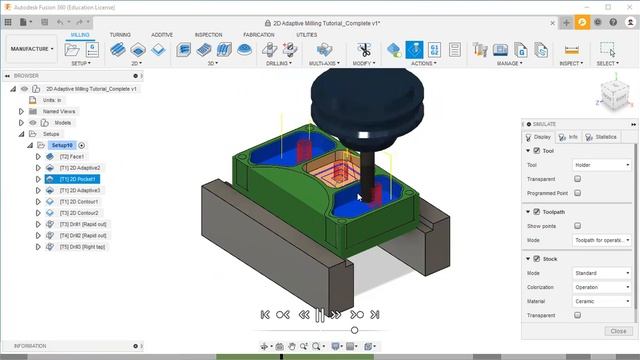Viewport: 640px width, 360px height.
Task: Open the Material Ceramic dropdown
Action: (602, 301)
